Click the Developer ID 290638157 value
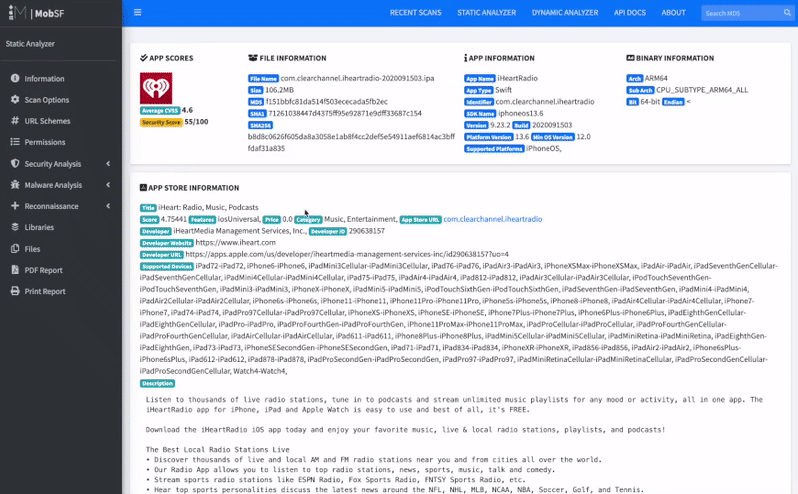 coord(366,231)
